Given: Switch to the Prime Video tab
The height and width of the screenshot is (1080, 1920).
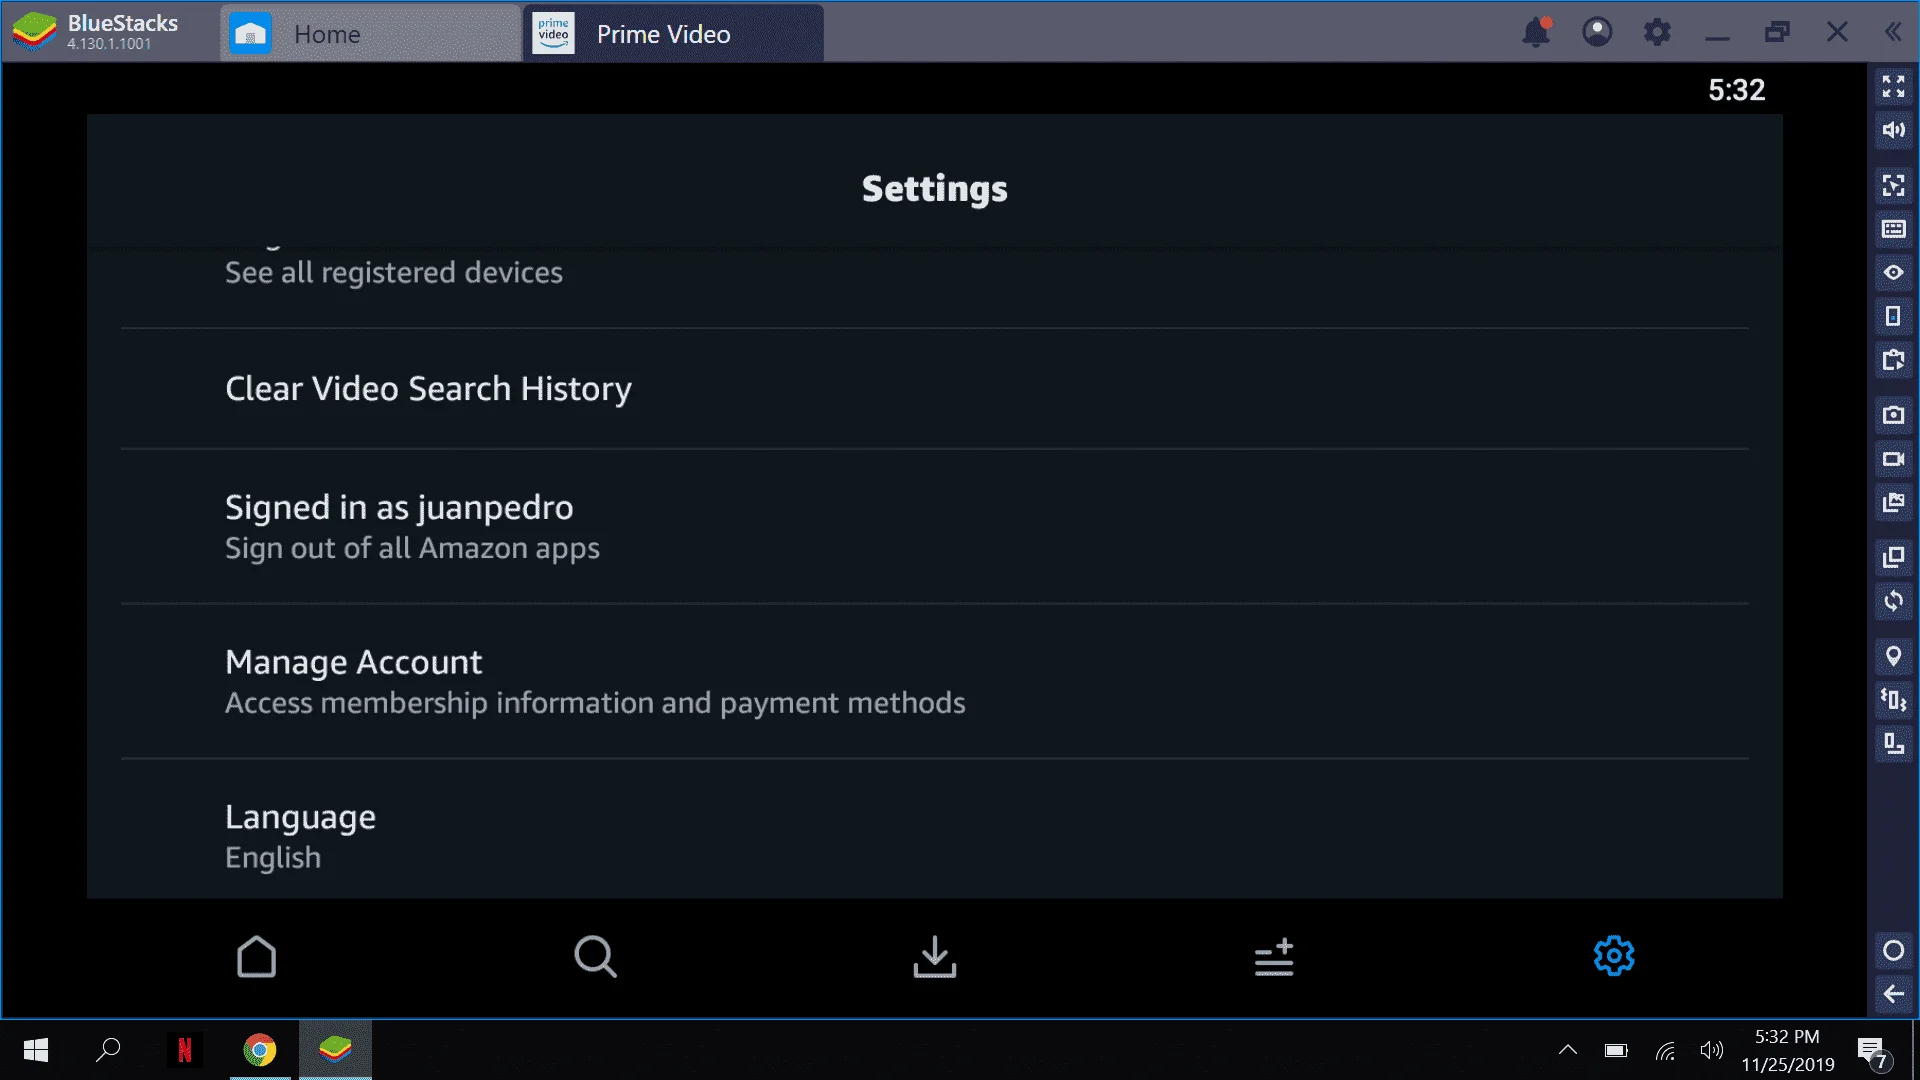Looking at the screenshot, I should pos(674,34).
